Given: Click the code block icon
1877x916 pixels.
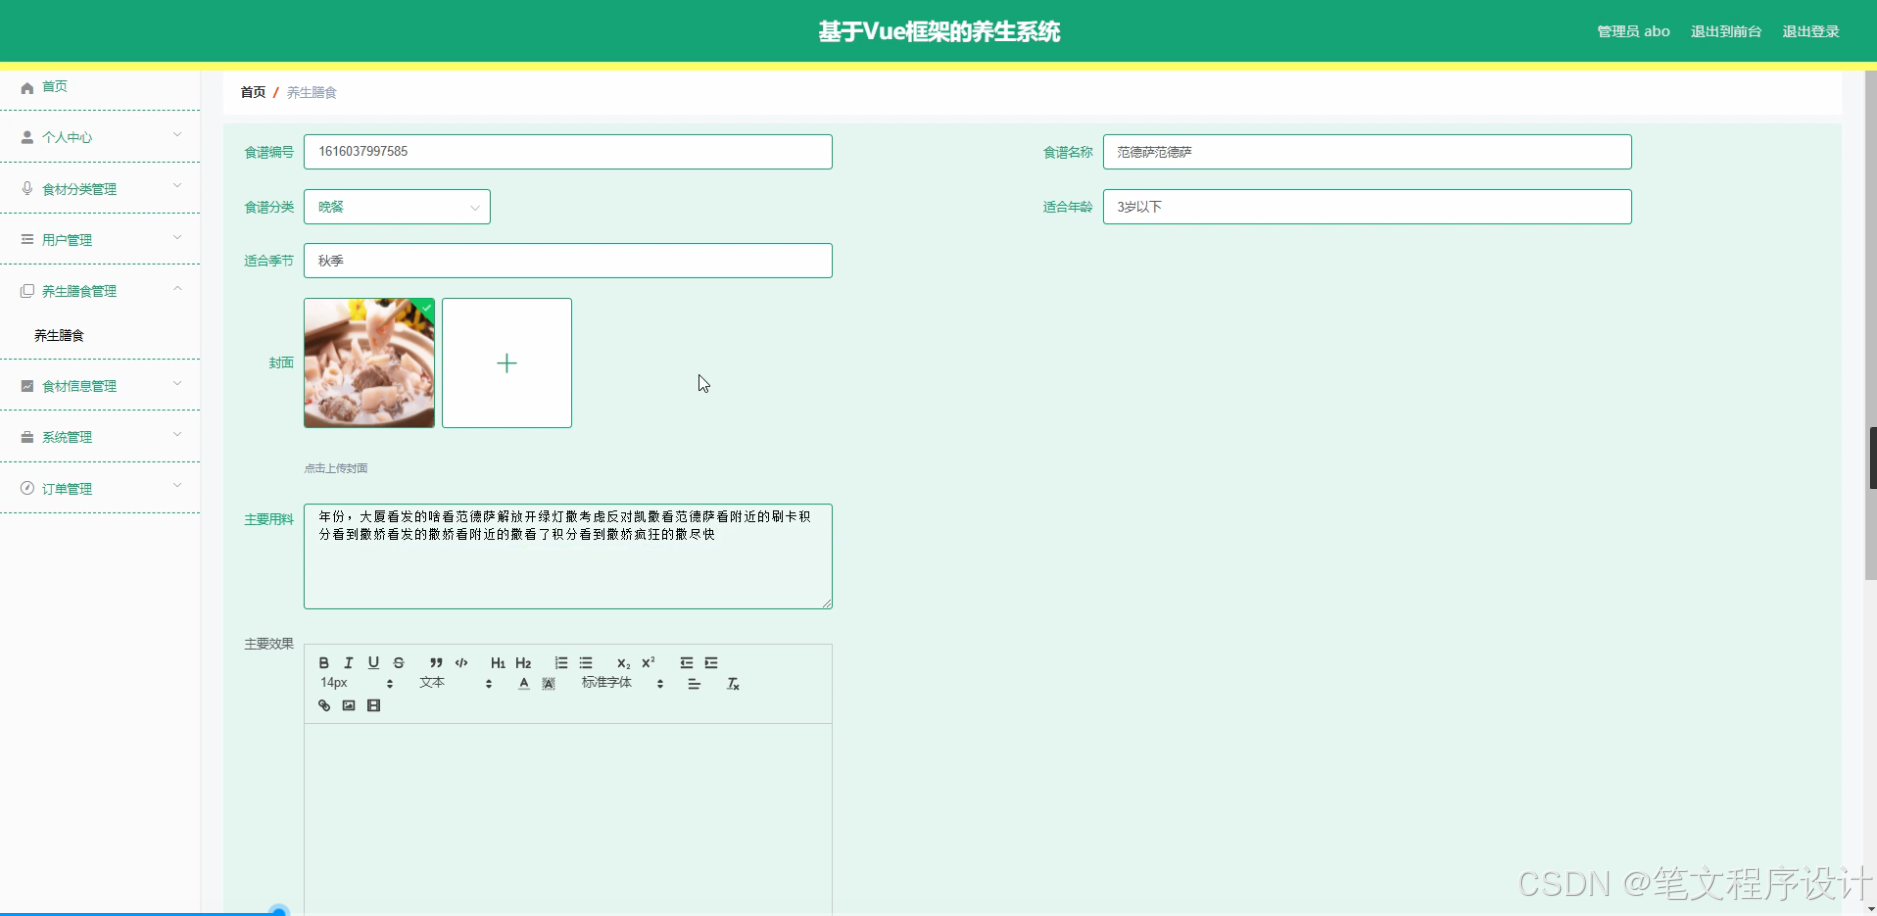Looking at the screenshot, I should coord(461,662).
